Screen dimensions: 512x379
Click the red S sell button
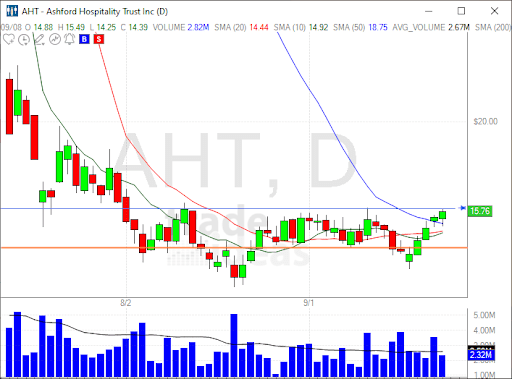(99, 39)
